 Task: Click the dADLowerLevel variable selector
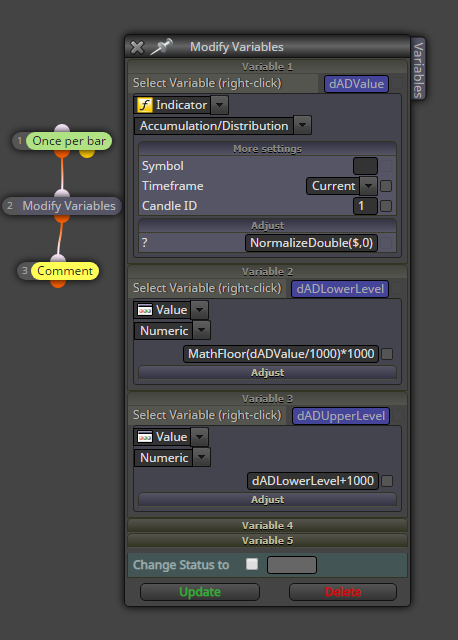pyautogui.click(x=340, y=289)
